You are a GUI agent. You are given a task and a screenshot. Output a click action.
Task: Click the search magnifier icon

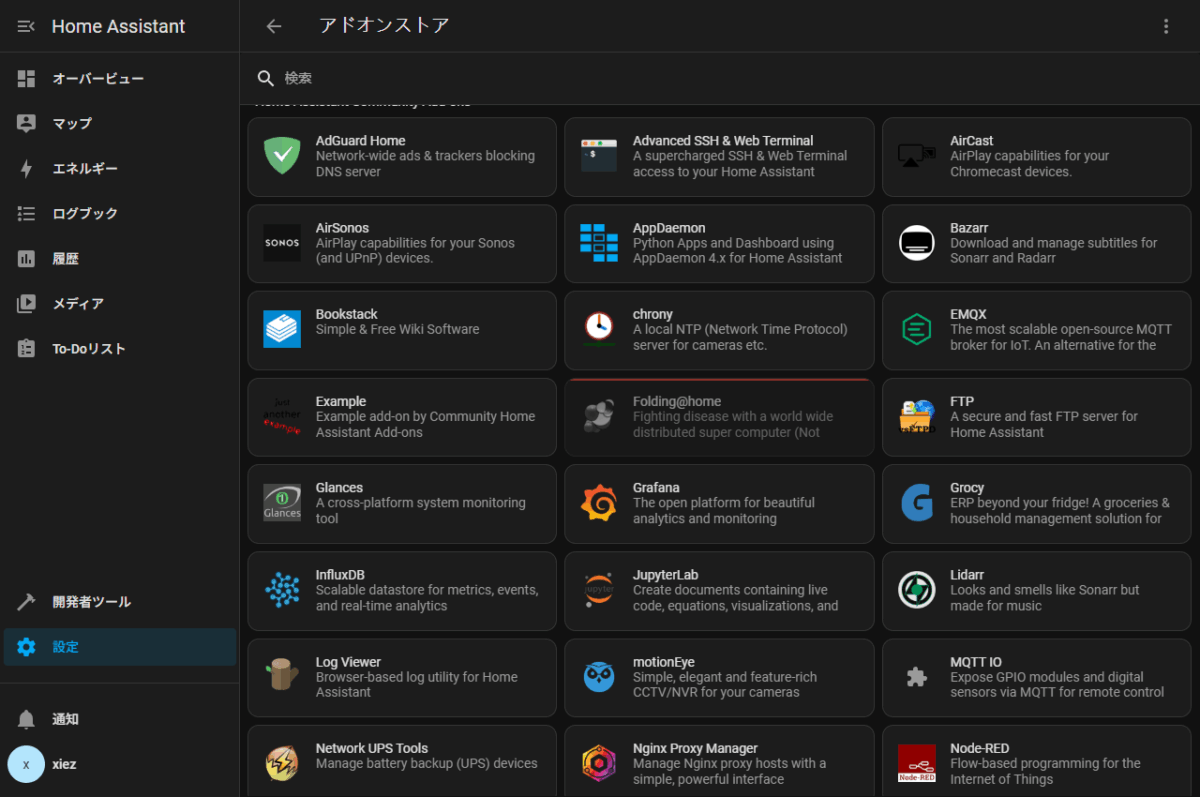(266, 78)
